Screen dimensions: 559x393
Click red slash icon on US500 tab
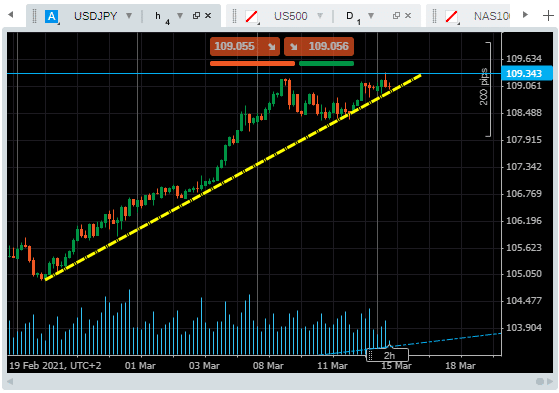click(252, 16)
